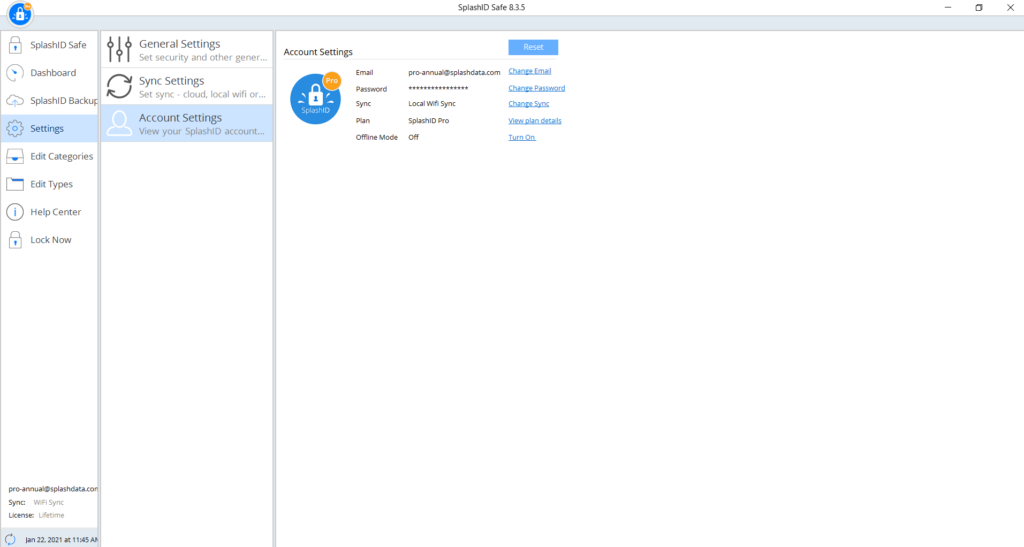The width and height of the screenshot is (1024, 547).
Task: Open Dashboard via its gauge icon
Action: click(15, 73)
